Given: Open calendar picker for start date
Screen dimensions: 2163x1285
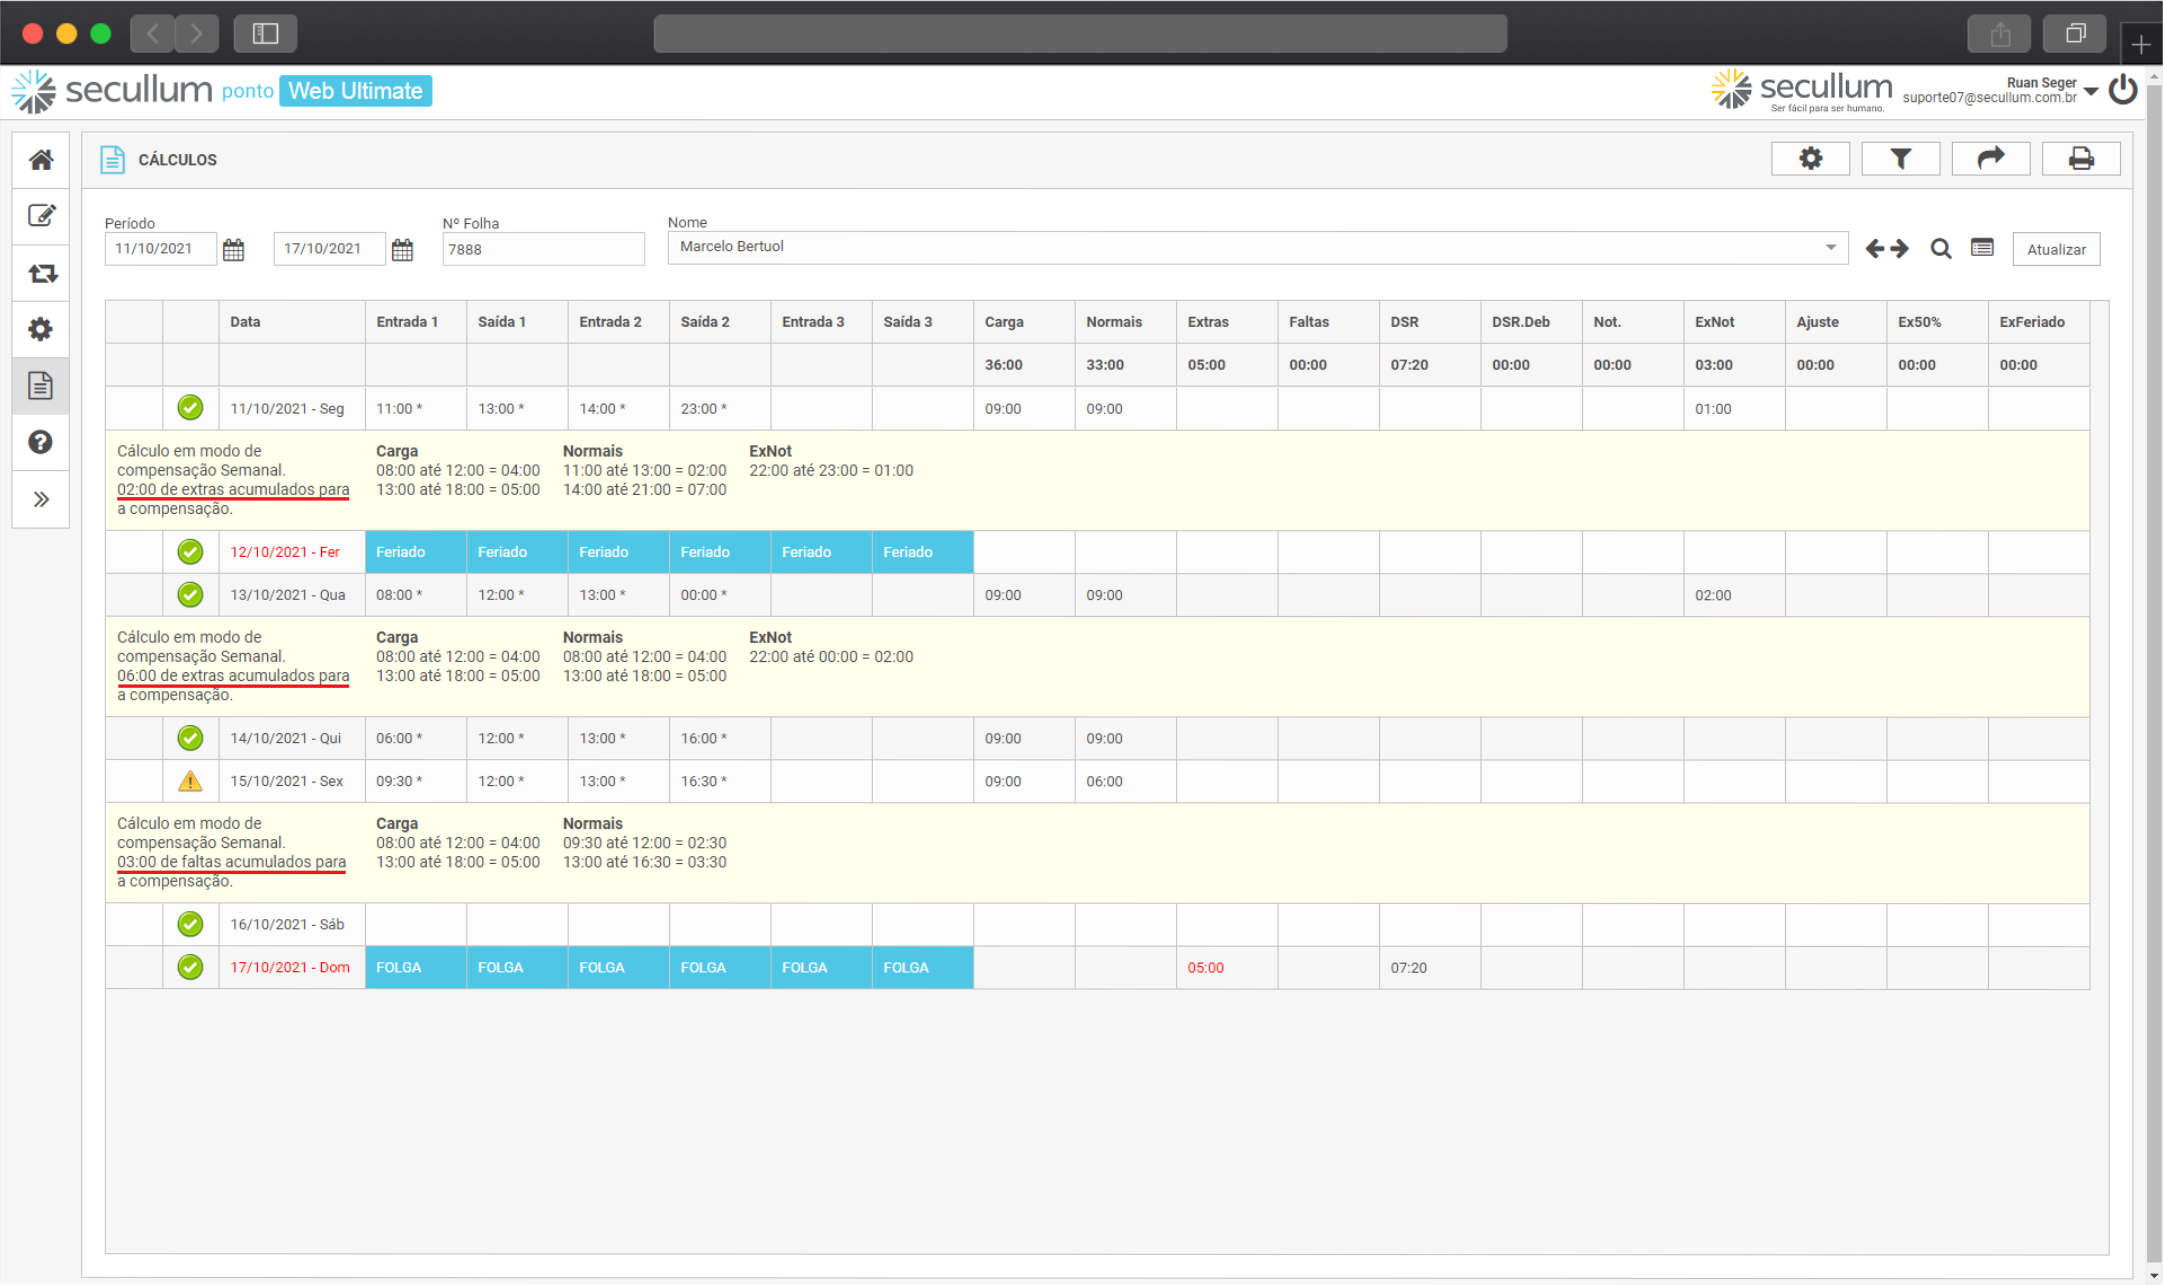Looking at the screenshot, I should pyautogui.click(x=233, y=250).
